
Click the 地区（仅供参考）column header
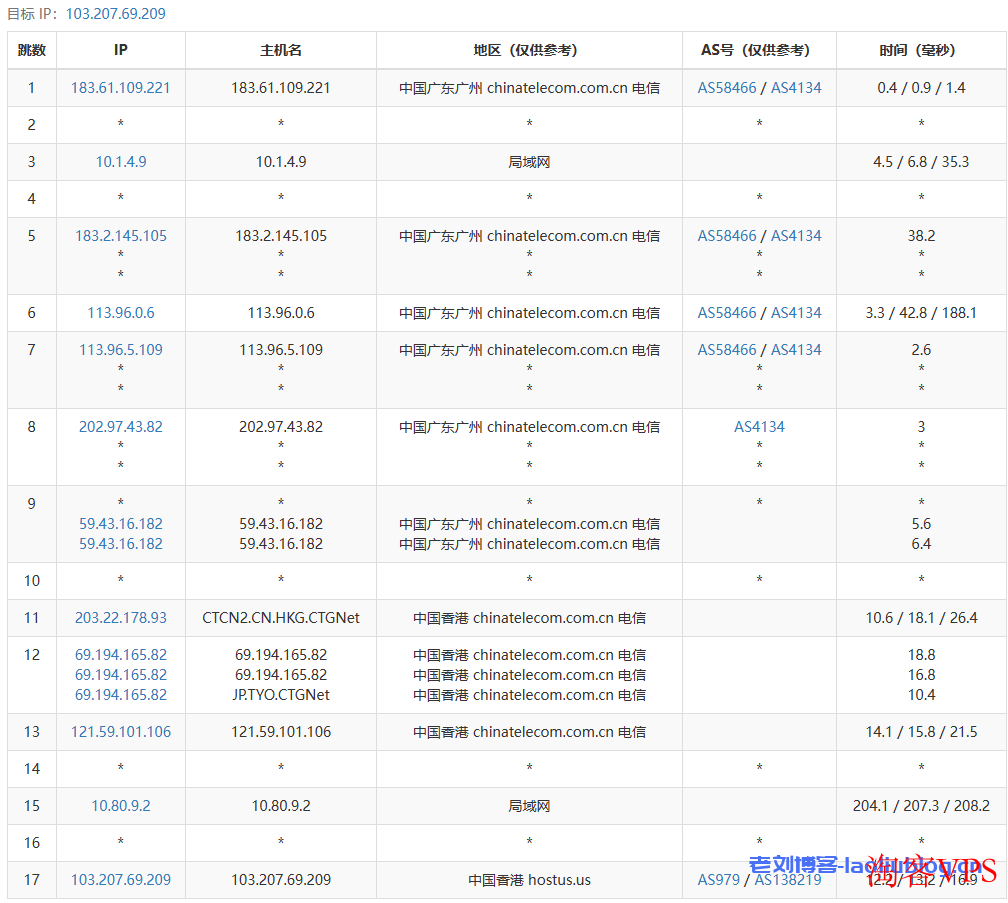(x=529, y=50)
